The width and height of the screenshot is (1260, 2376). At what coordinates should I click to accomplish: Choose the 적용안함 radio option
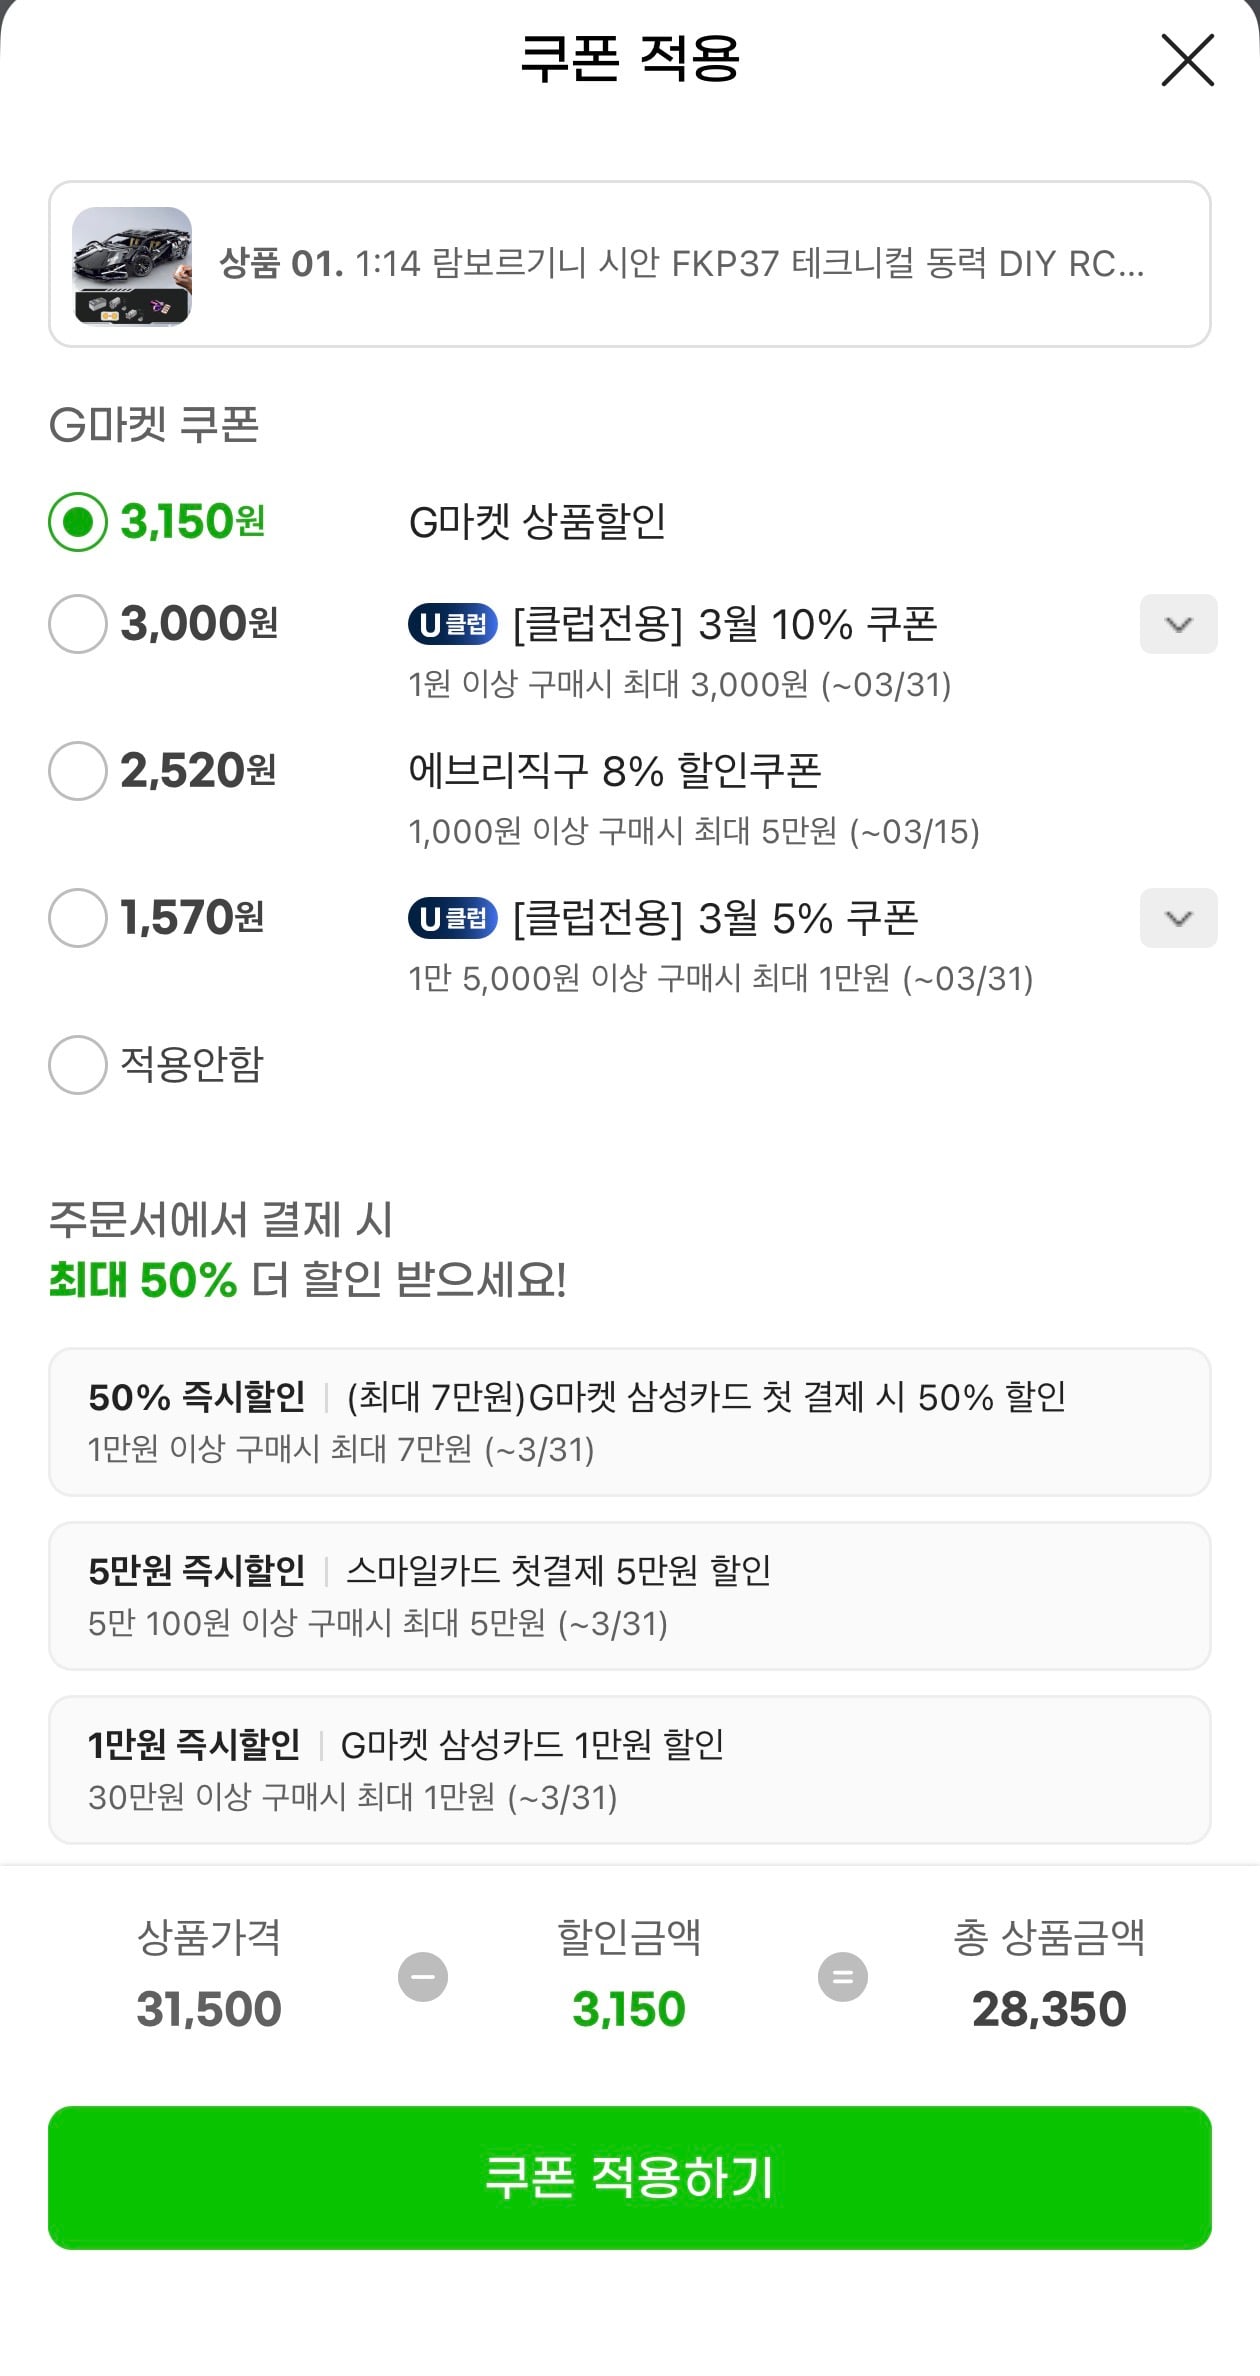point(78,1065)
